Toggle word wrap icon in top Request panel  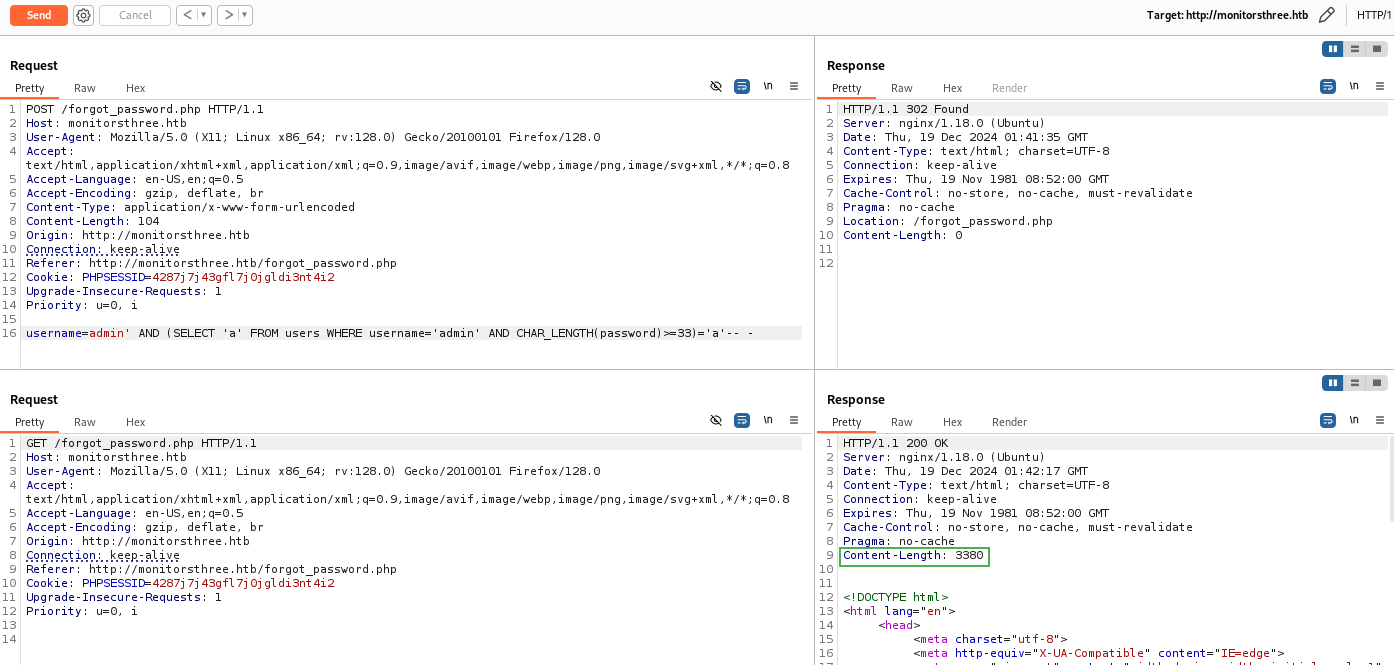[742, 87]
